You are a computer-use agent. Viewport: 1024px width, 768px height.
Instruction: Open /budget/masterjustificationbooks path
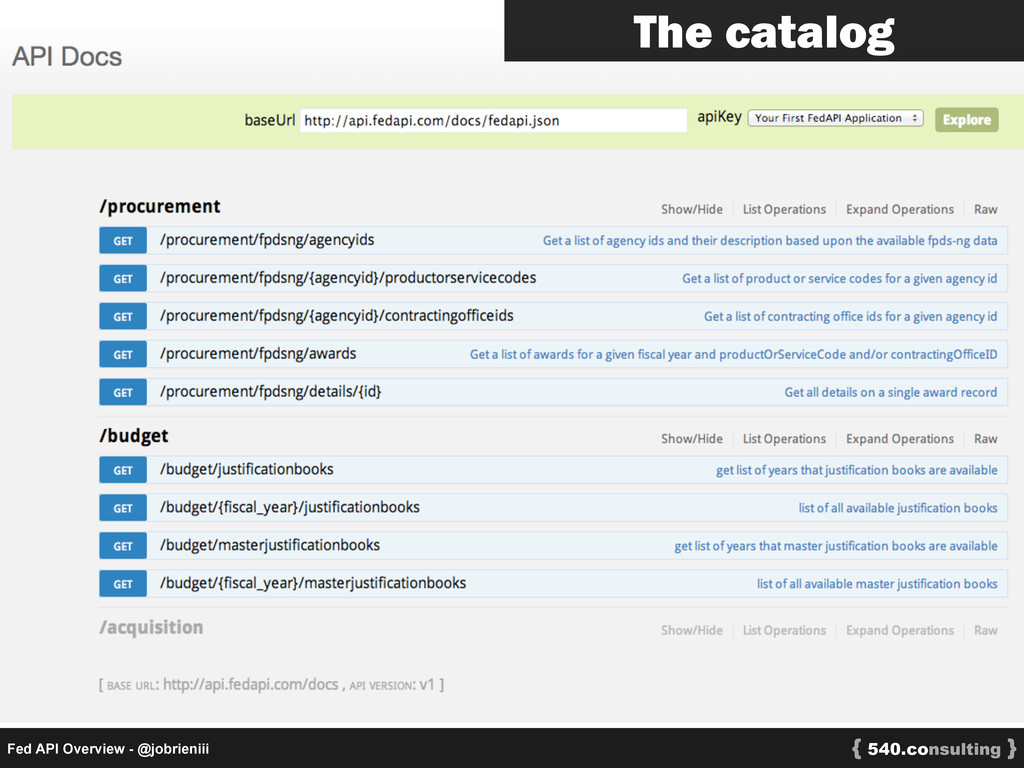point(270,545)
